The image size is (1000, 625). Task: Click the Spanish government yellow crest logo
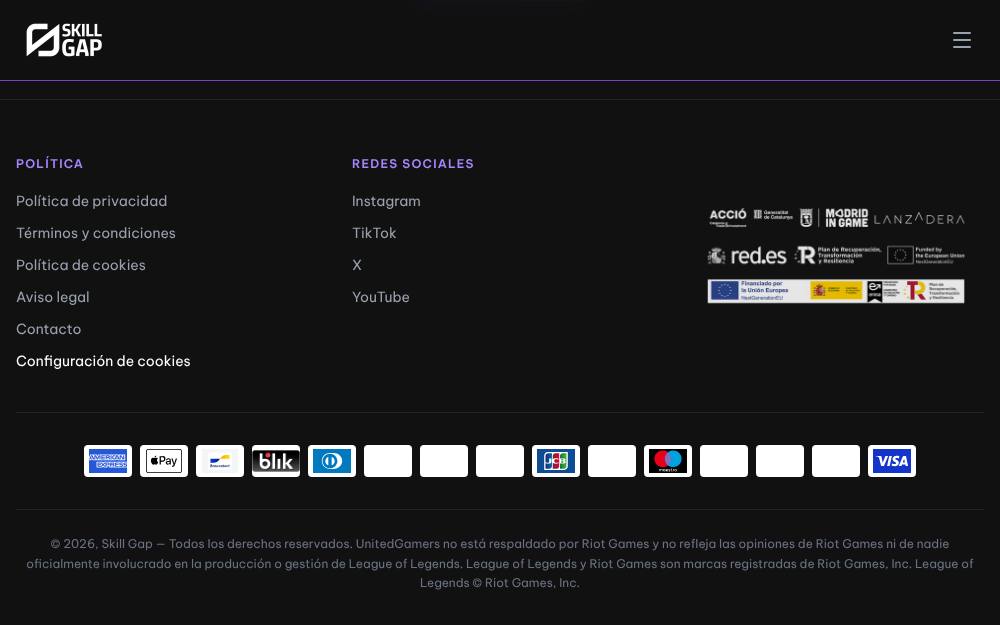[x=836, y=291]
